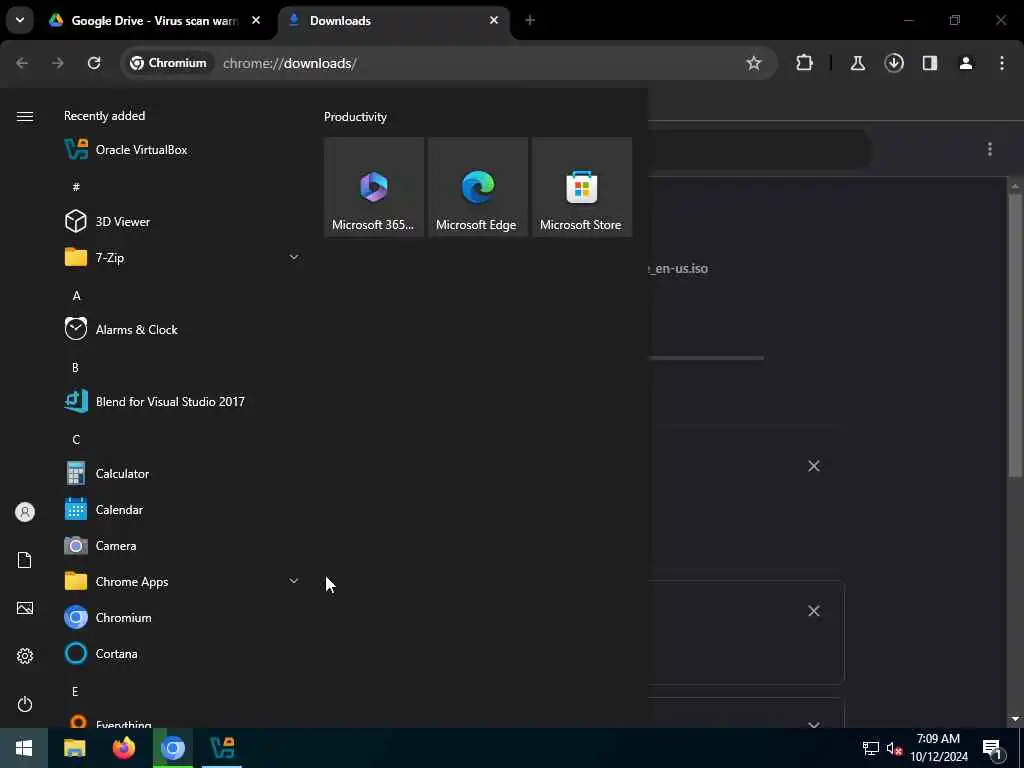Switch to VirtualBox on the taskbar
The height and width of the screenshot is (768, 1024).
click(x=222, y=748)
